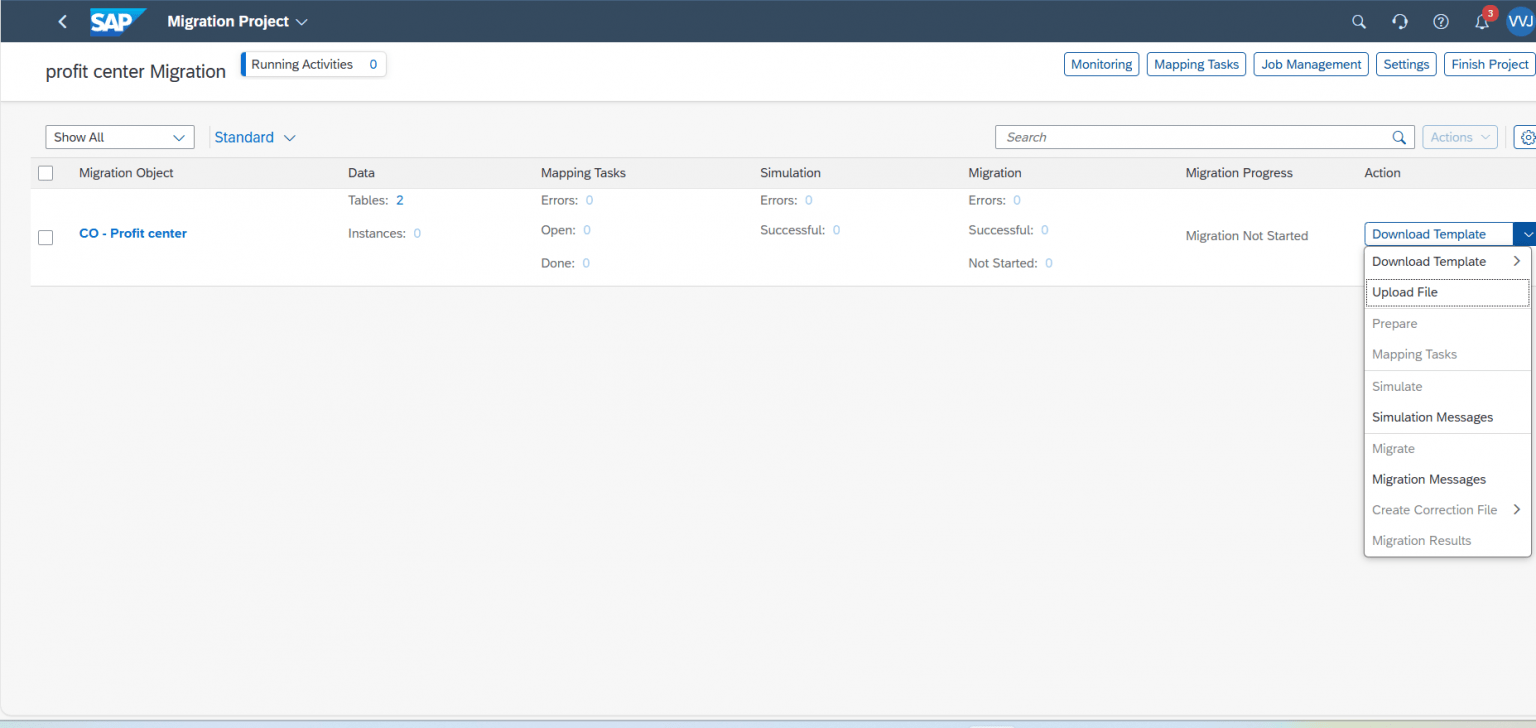This screenshot has height=728, width=1536.
Task: Open the help question mark icon
Action: [x=1440, y=21]
